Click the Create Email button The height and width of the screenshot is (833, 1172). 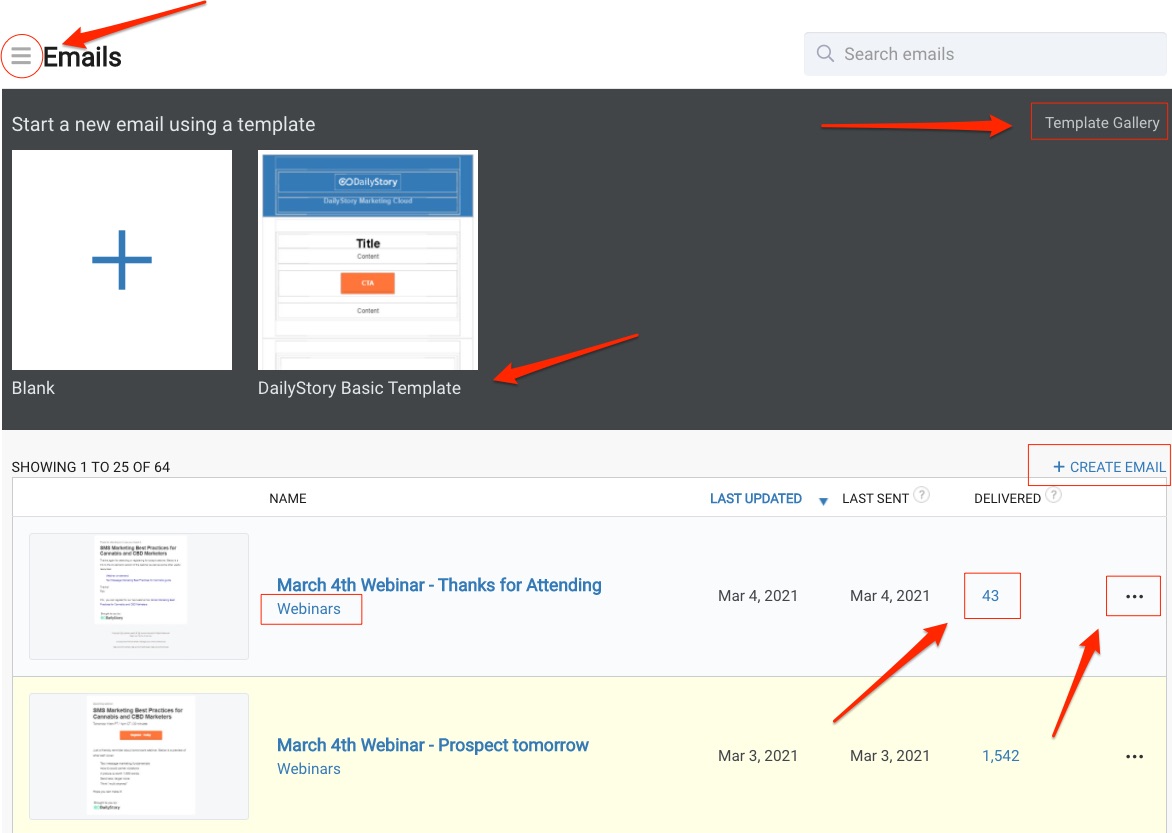(x=1109, y=467)
